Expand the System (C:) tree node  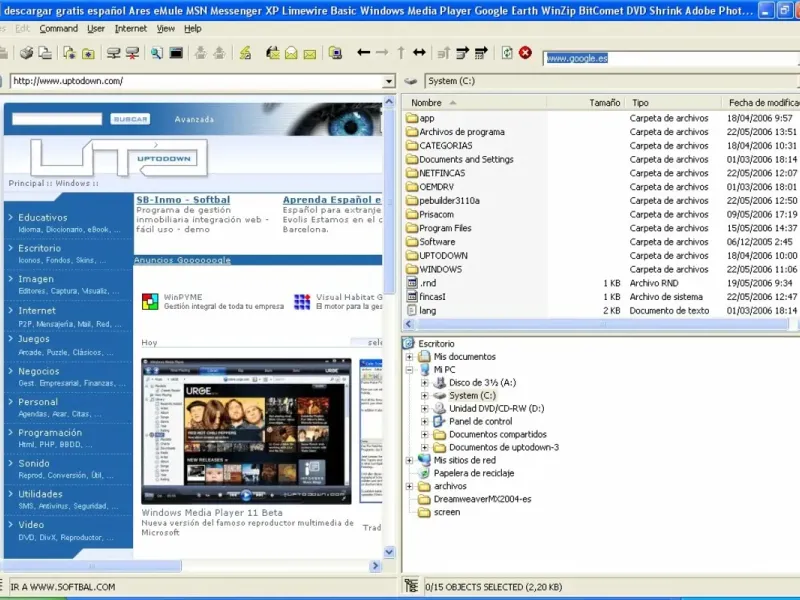pos(424,395)
